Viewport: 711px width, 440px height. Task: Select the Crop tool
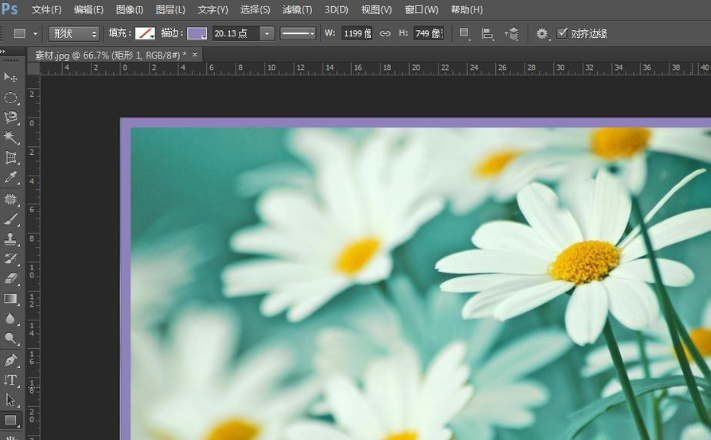[11, 158]
